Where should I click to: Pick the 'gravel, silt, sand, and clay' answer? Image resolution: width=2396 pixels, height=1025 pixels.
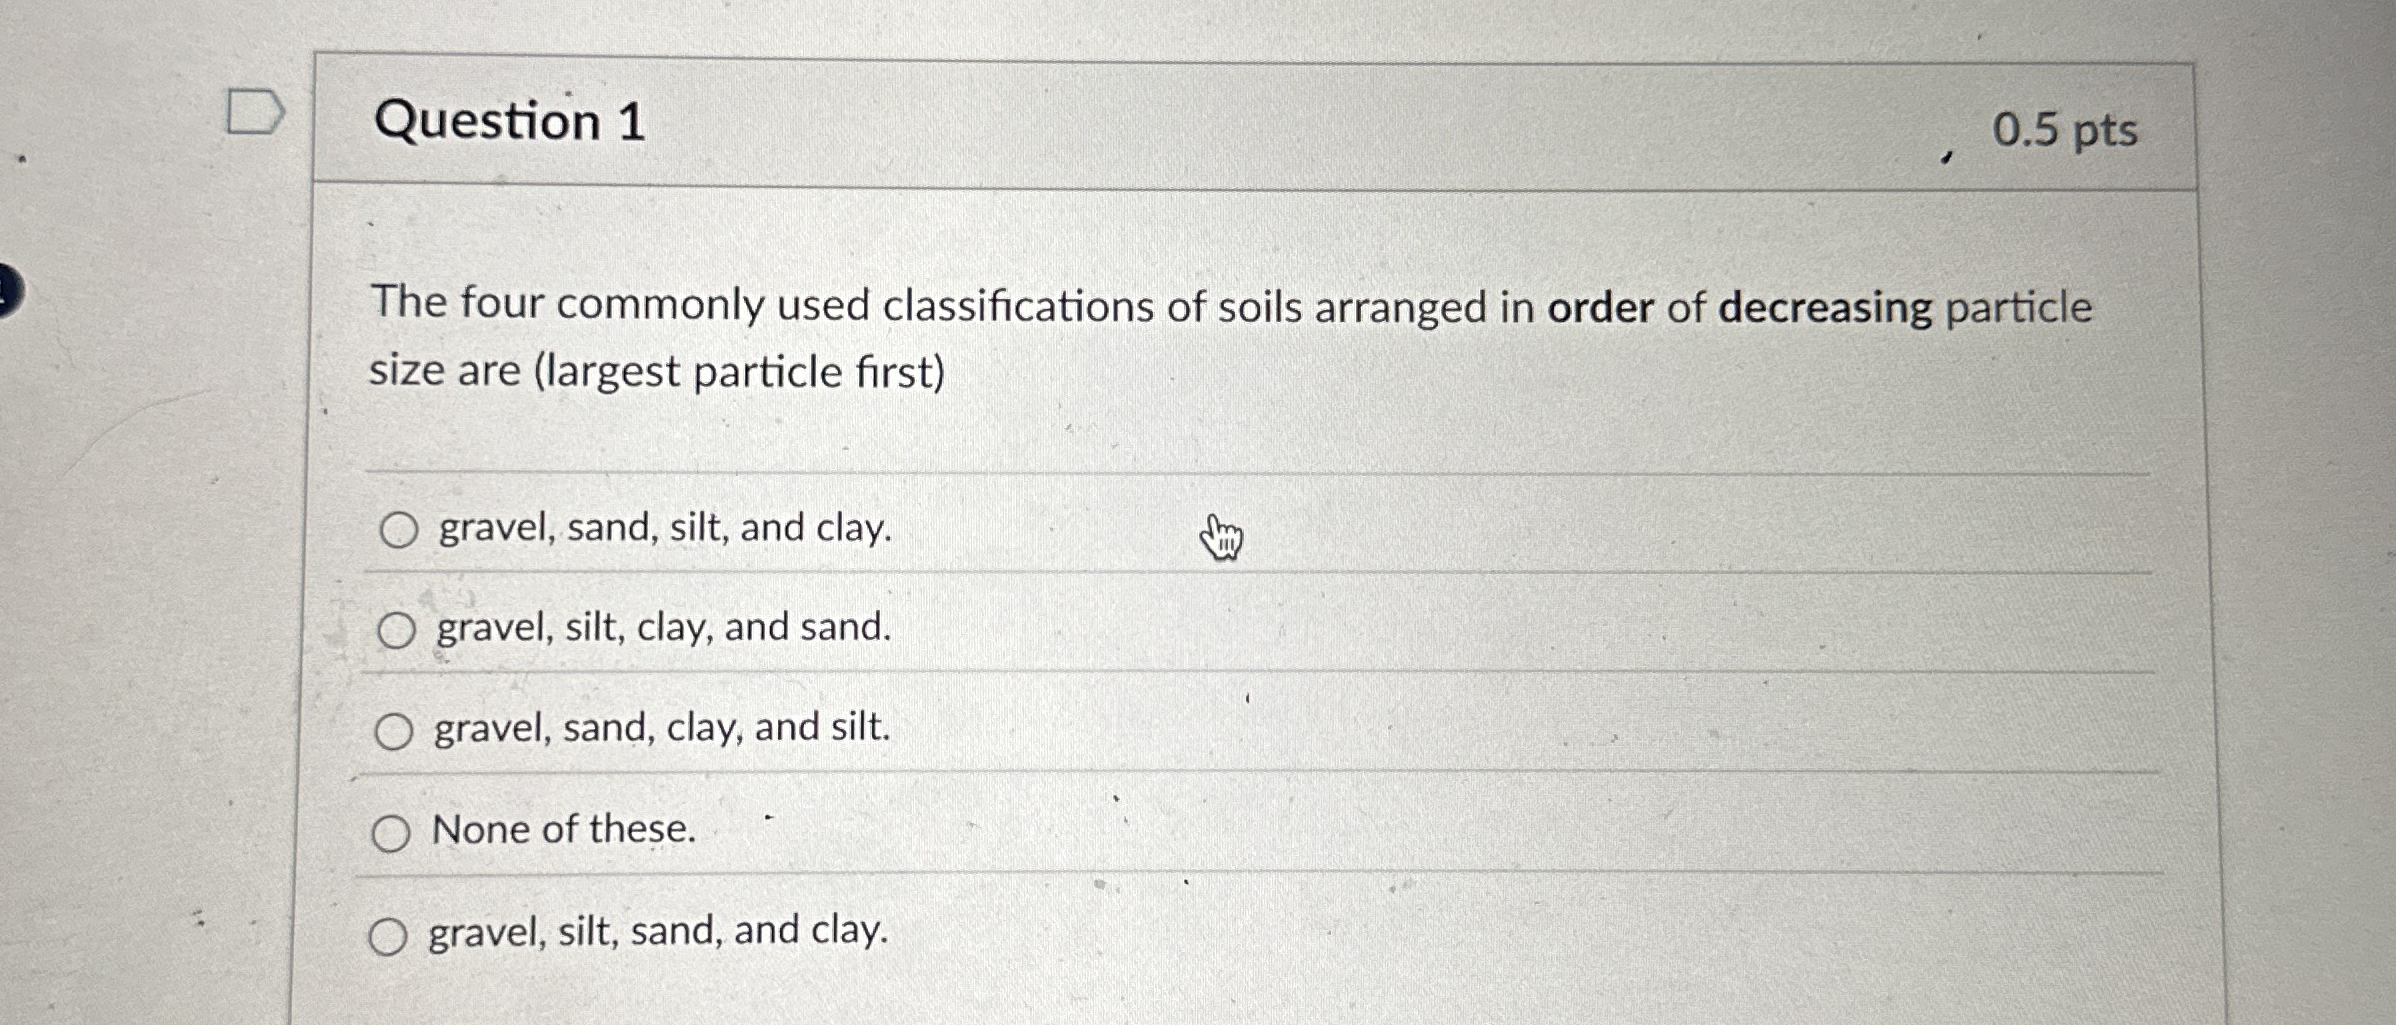(x=389, y=936)
